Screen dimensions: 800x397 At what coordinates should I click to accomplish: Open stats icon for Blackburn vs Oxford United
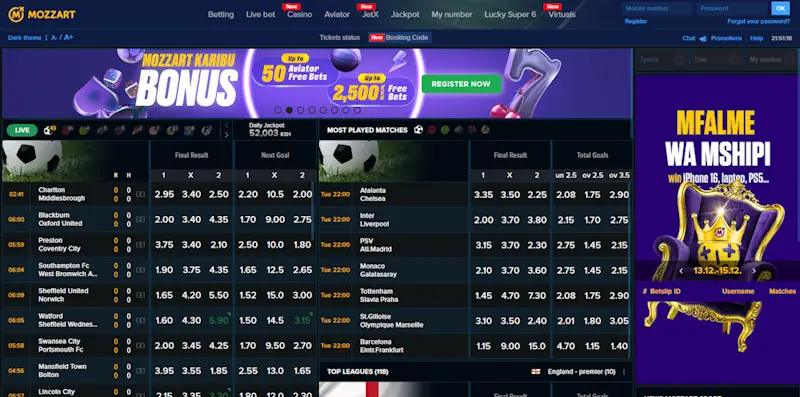pyautogui.click(x=140, y=219)
